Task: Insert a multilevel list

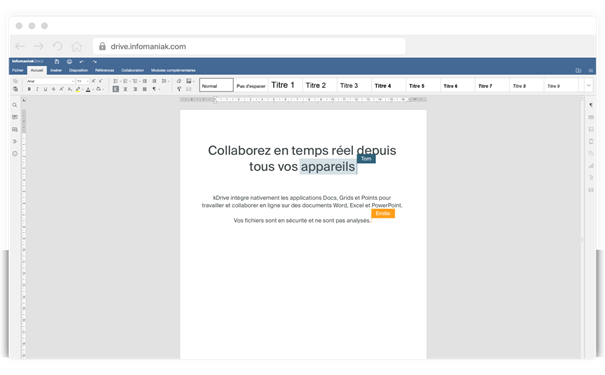Action: click(135, 81)
